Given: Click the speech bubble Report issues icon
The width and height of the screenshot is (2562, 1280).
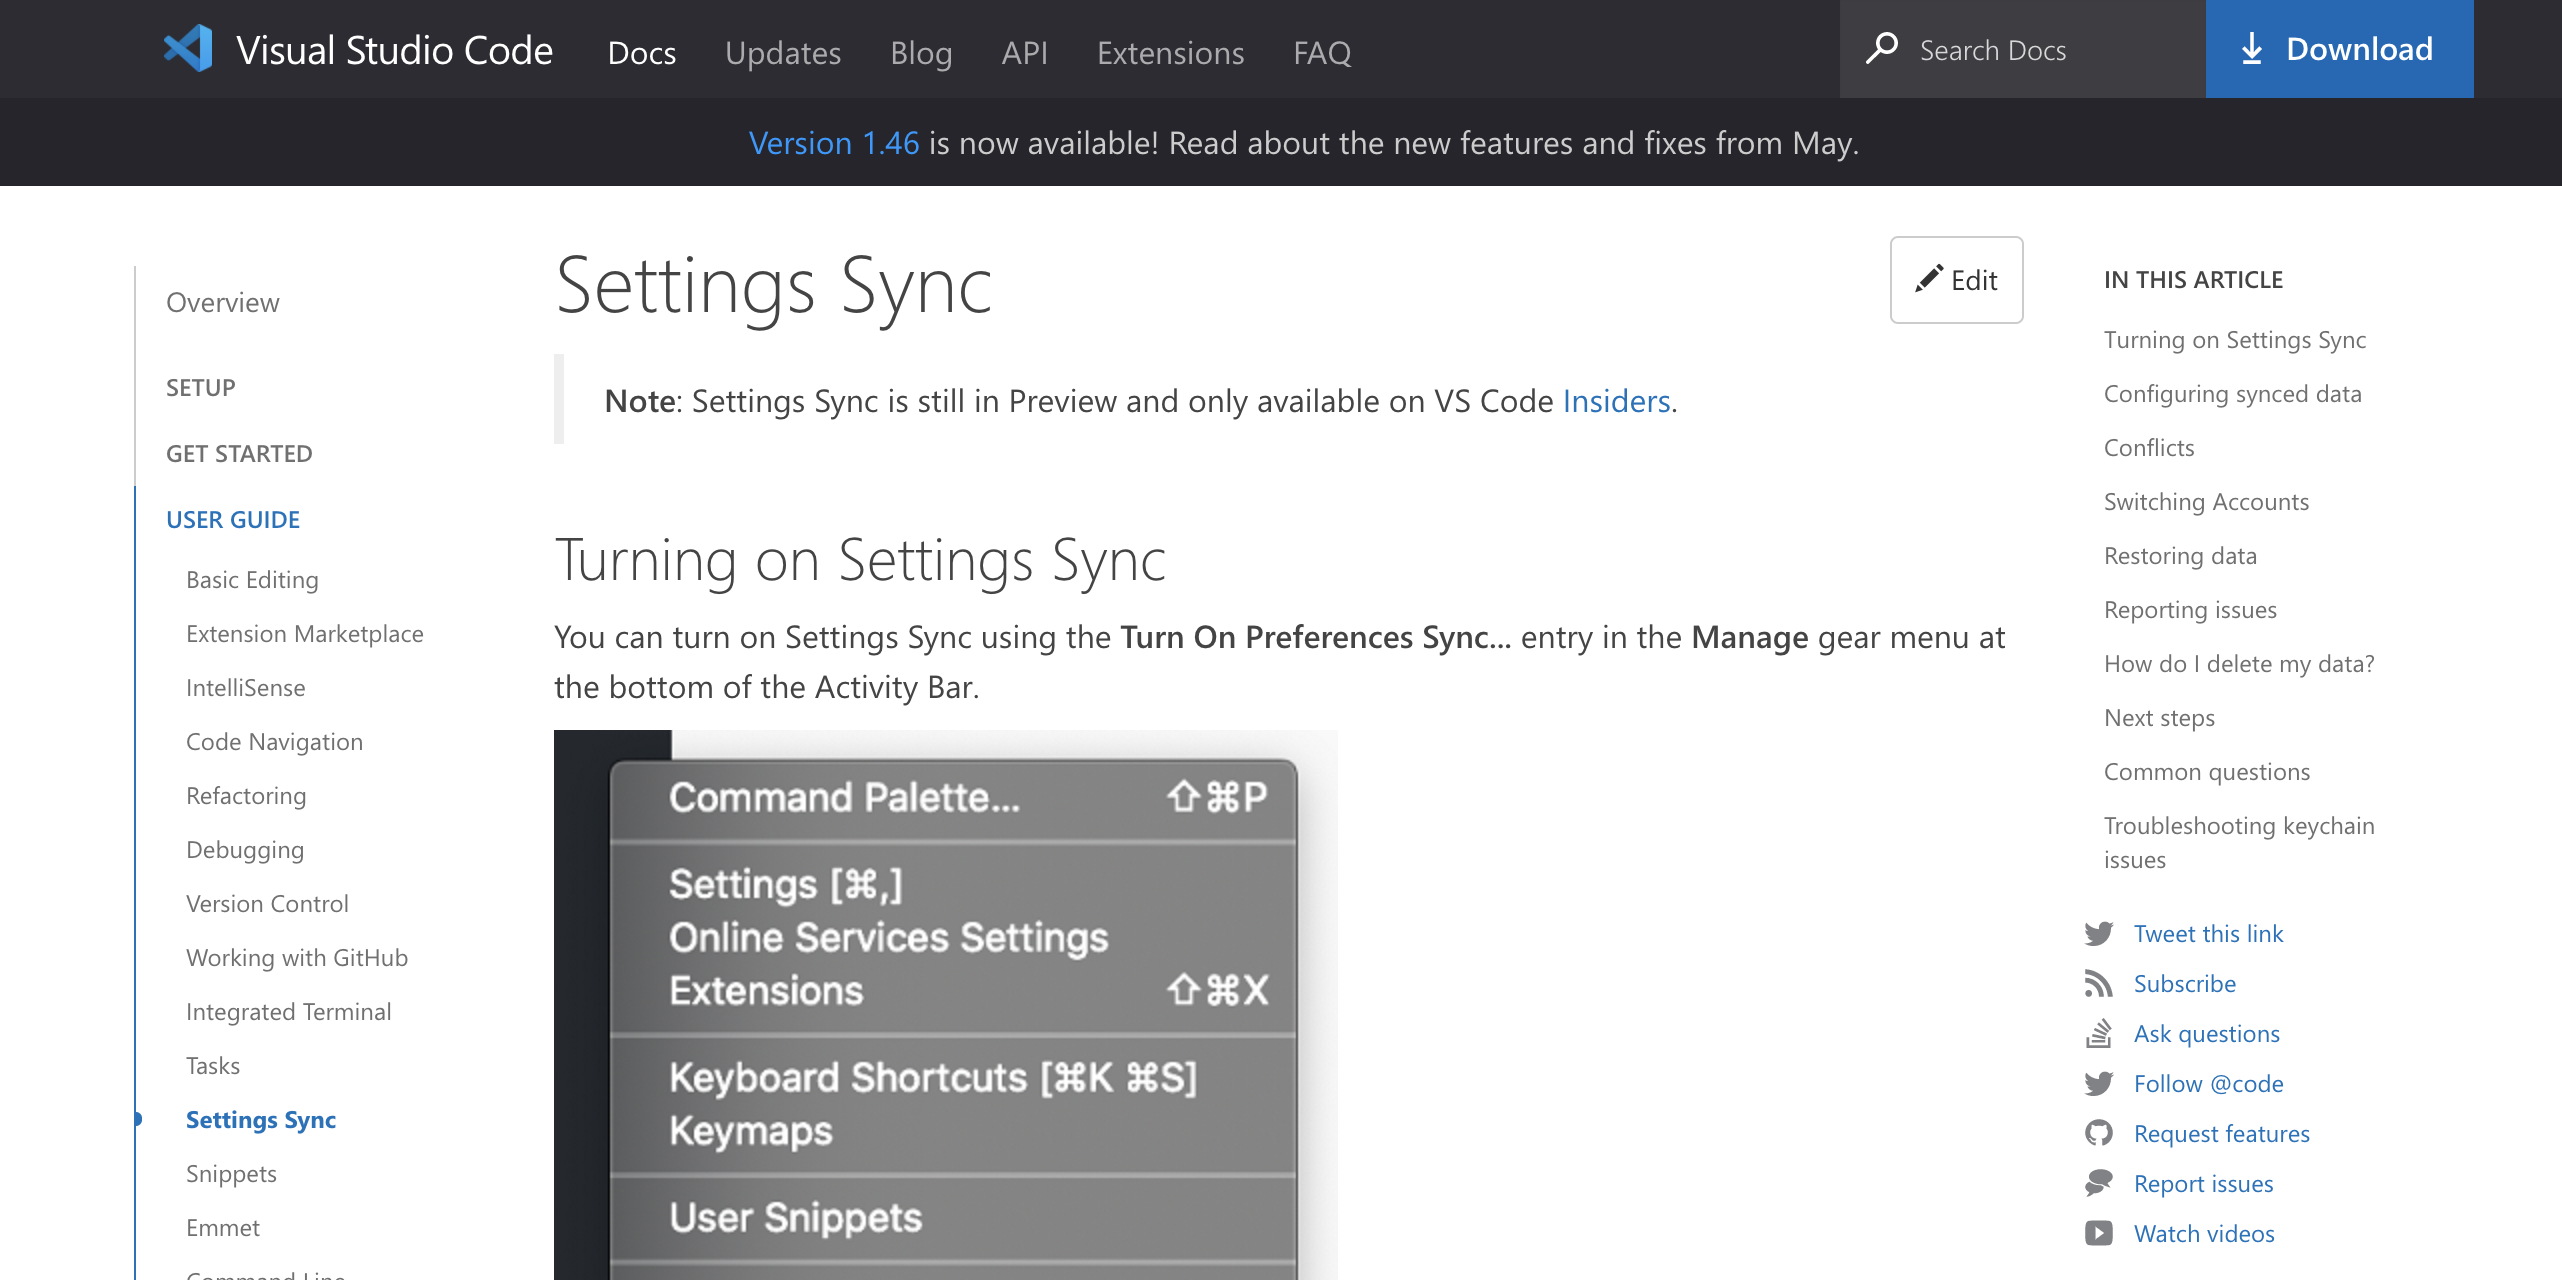Looking at the screenshot, I should pos(2100,1183).
